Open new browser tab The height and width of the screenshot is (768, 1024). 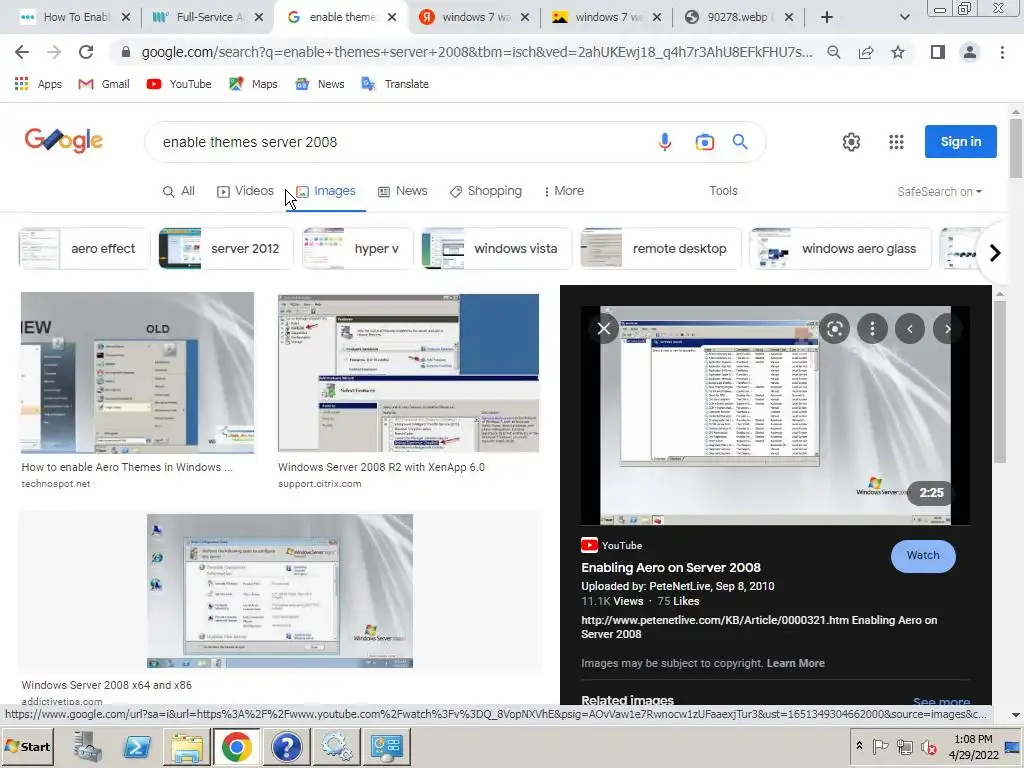point(827,17)
